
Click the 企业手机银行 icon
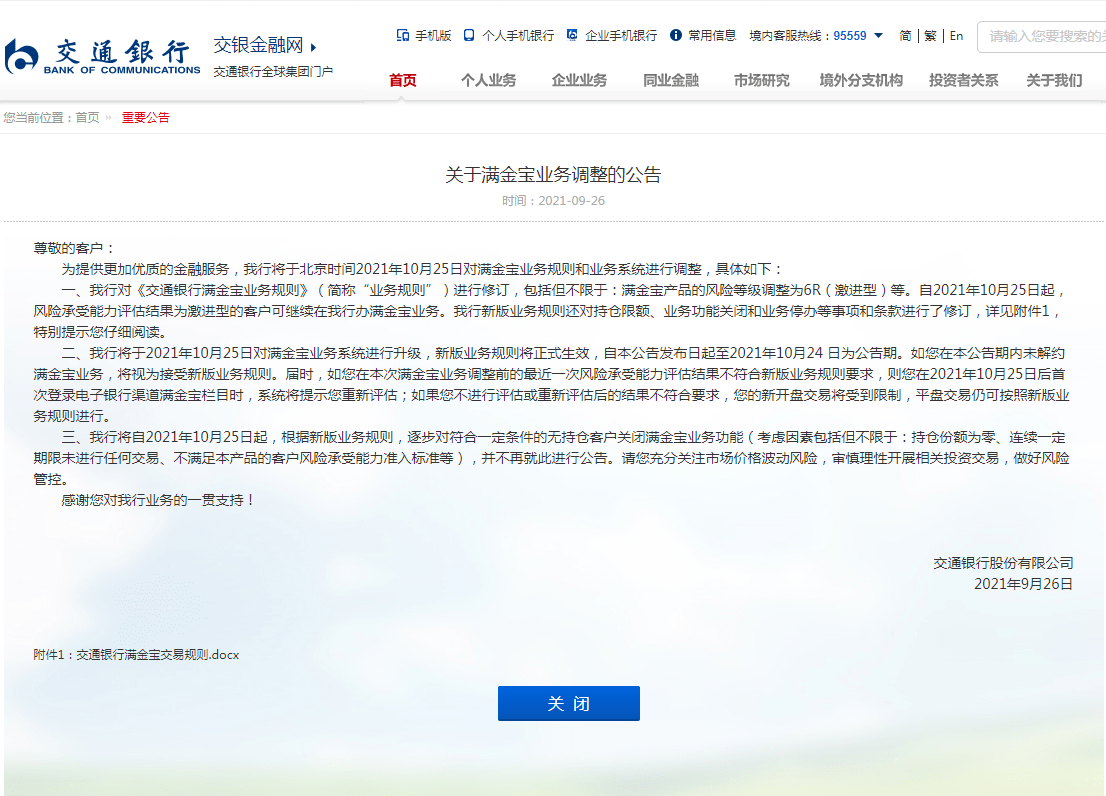[x=572, y=35]
